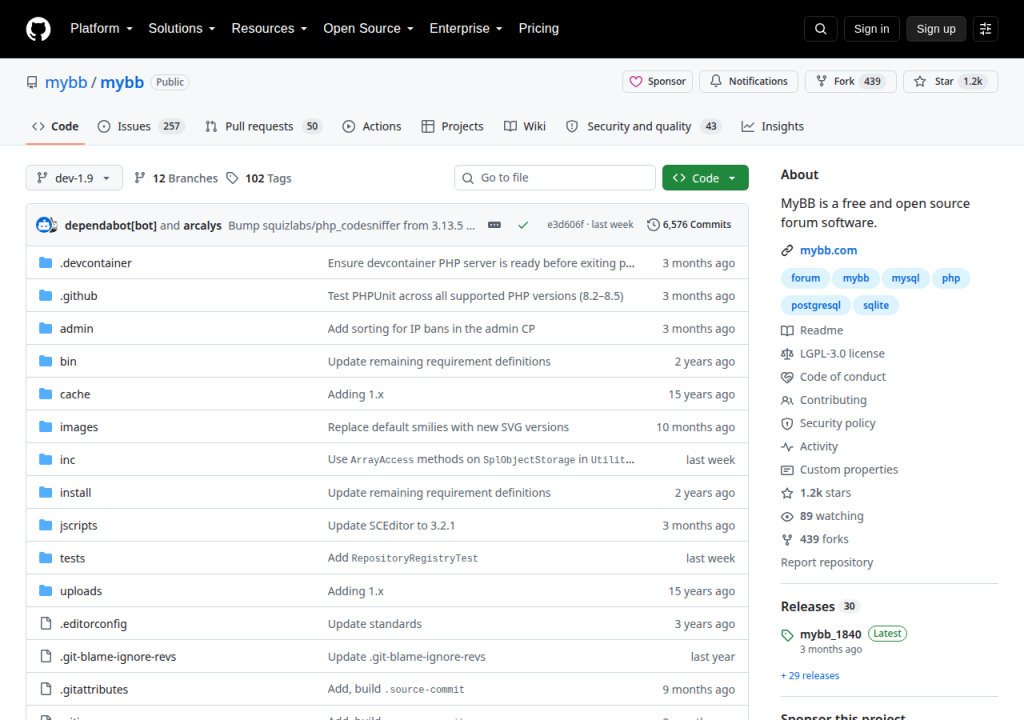Click the .gitattributes file icon
The image size is (1024, 720).
[46, 689]
